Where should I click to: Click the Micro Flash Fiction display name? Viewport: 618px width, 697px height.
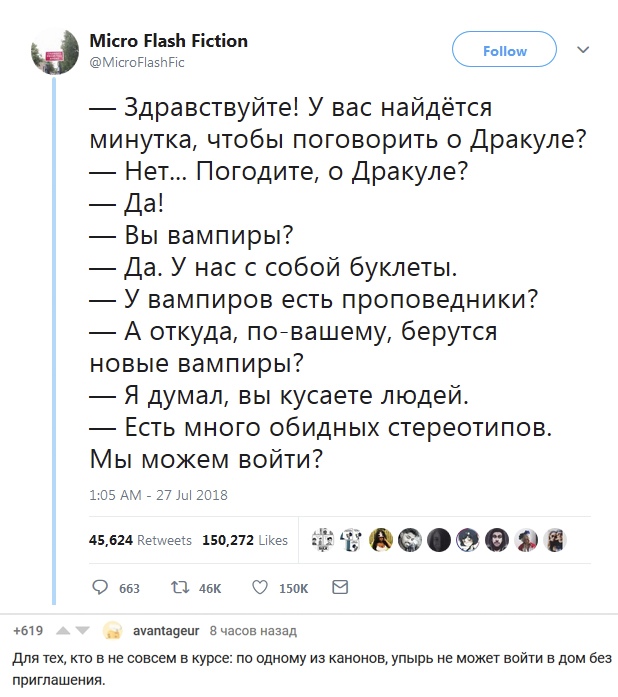(169, 42)
